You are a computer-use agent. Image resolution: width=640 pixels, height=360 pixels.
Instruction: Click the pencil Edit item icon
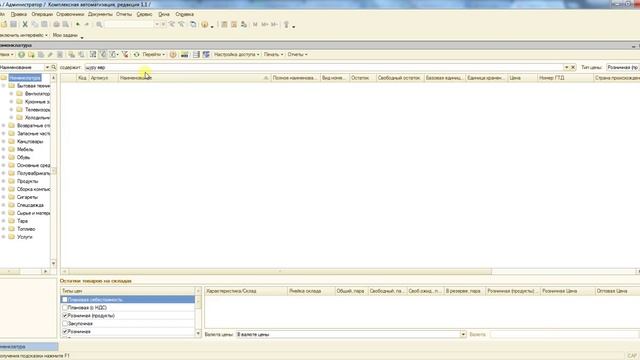50,54
